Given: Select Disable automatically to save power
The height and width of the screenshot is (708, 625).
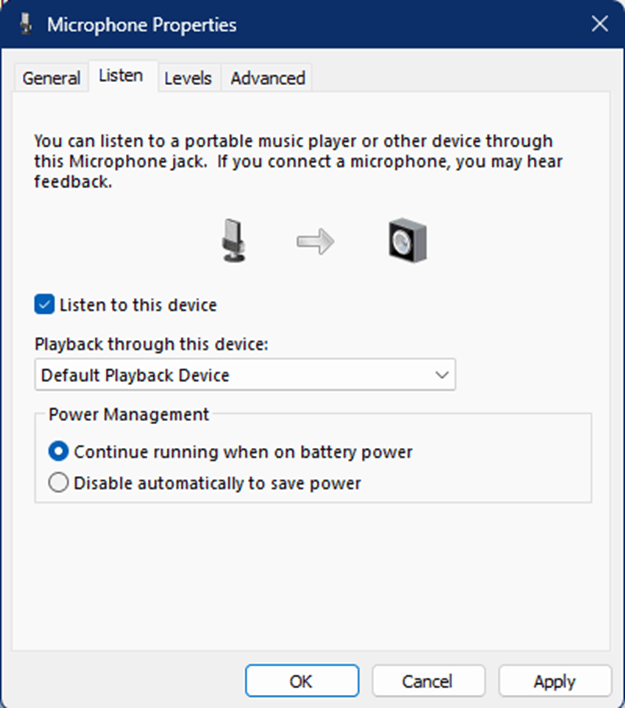Looking at the screenshot, I should [x=58, y=483].
